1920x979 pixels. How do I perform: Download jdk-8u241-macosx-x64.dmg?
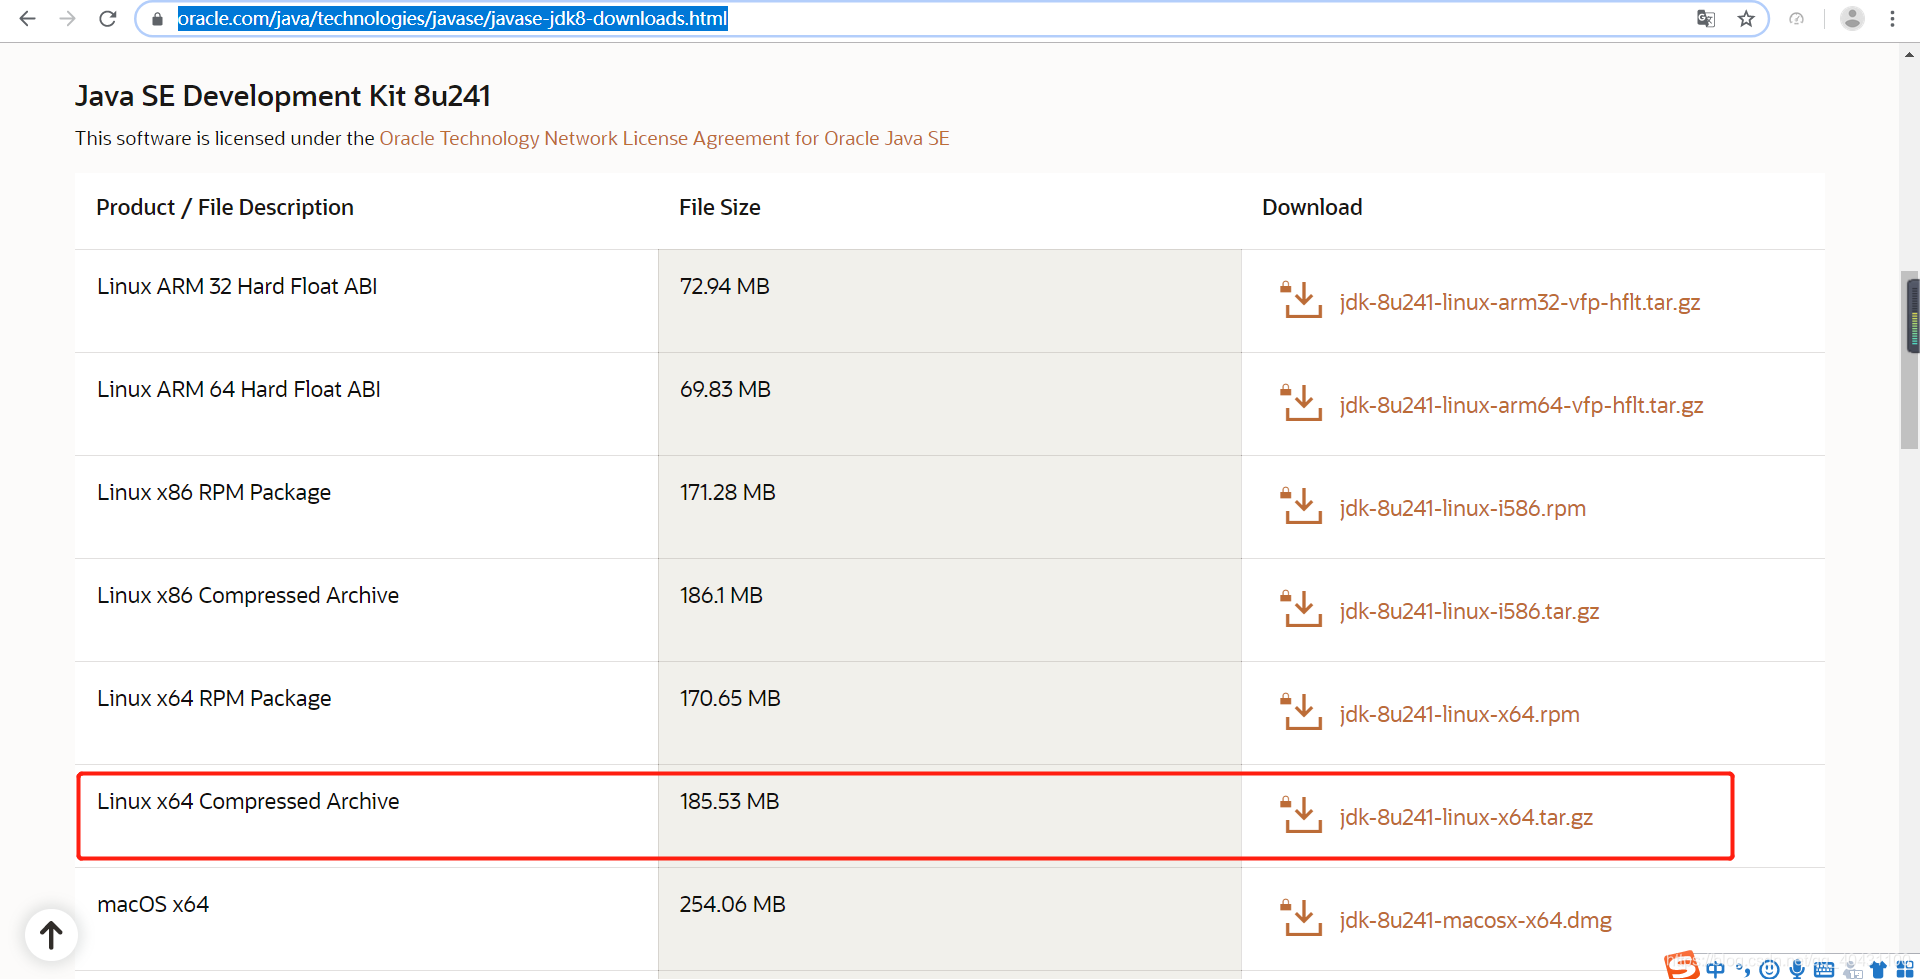[1475, 920]
